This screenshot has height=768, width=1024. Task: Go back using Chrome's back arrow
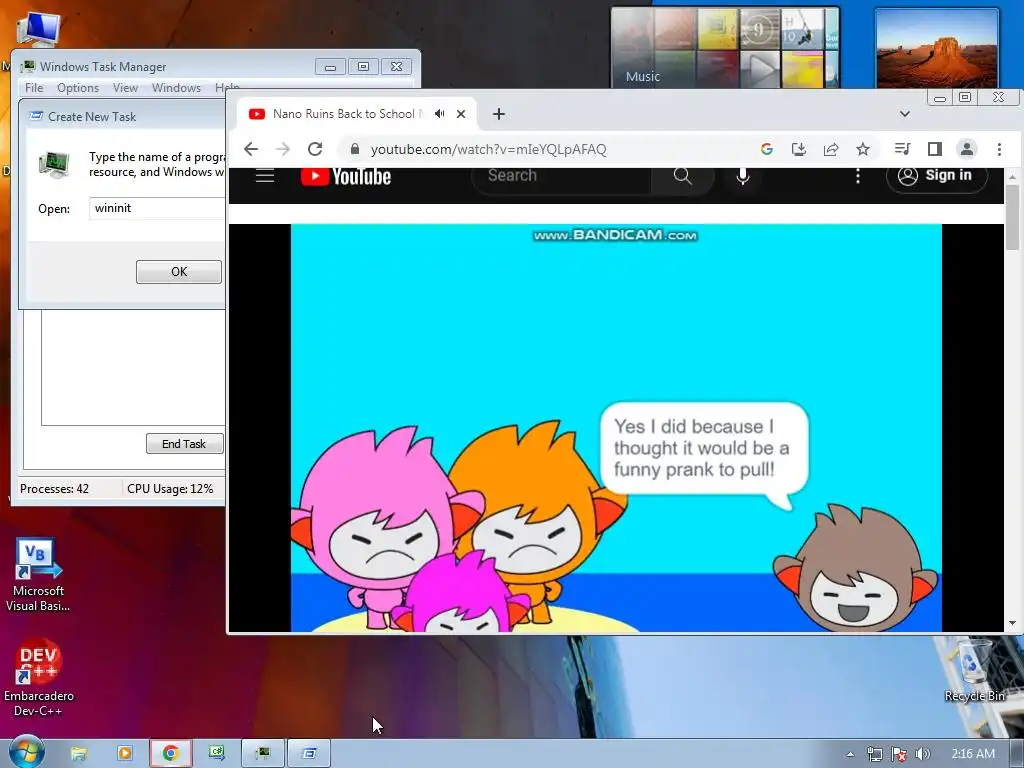tap(251, 149)
